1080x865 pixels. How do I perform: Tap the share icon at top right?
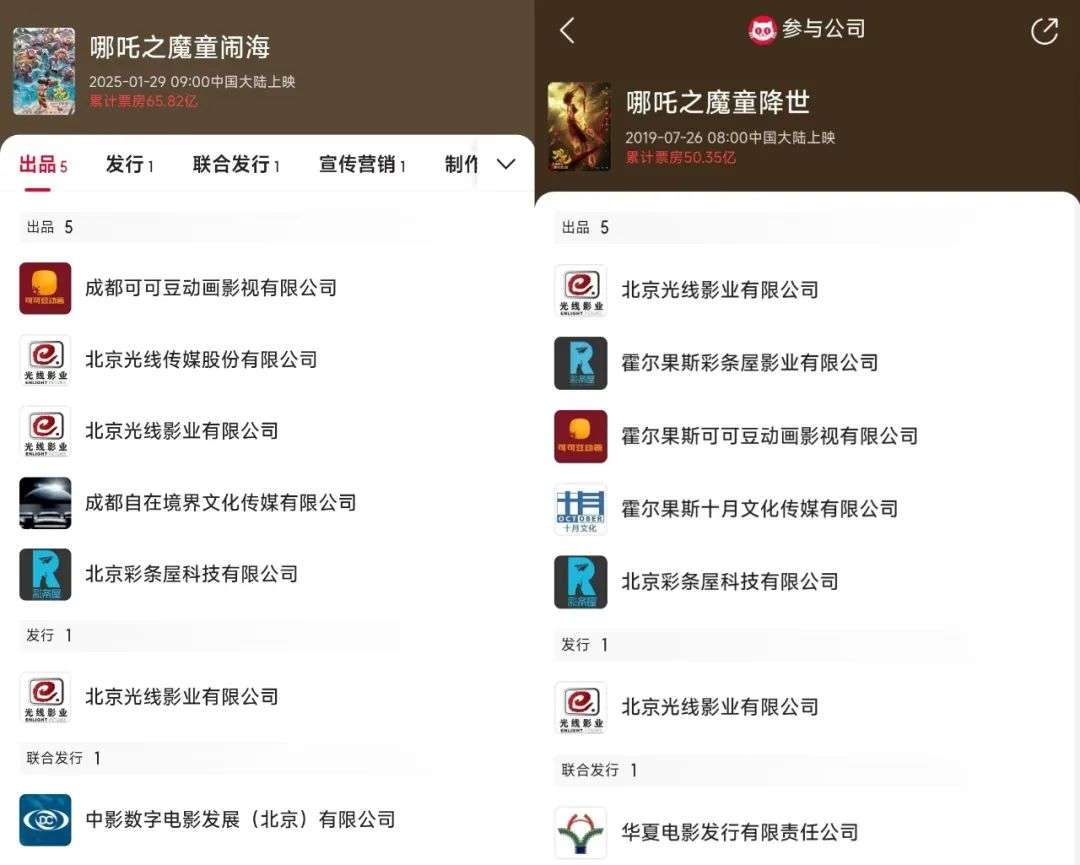pos(1044,31)
